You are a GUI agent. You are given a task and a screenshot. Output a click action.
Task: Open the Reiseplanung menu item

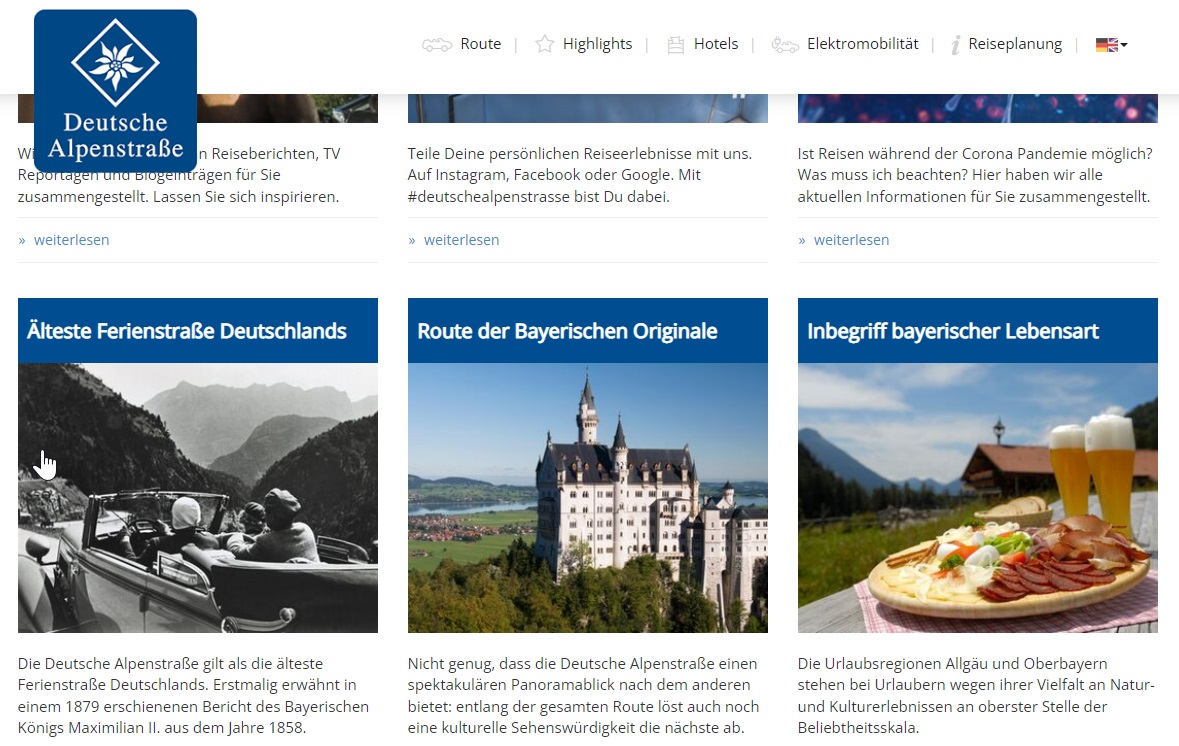click(x=1015, y=44)
